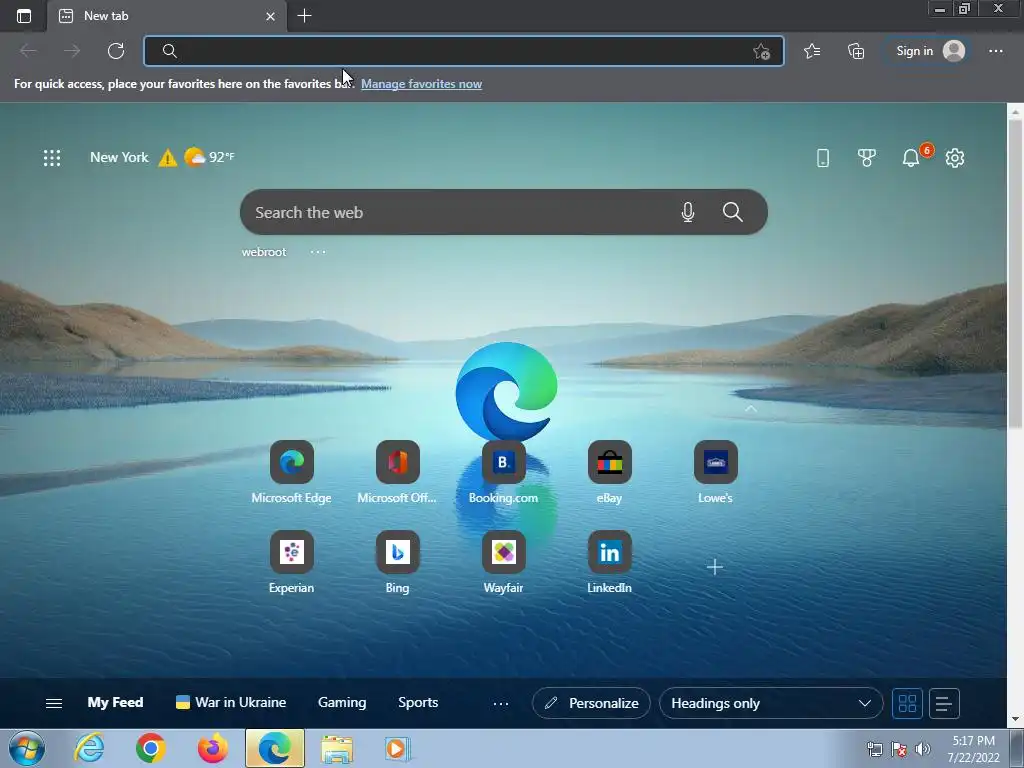The image size is (1024, 768).
Task: Close the New tab tab
Action: (270, 16)
